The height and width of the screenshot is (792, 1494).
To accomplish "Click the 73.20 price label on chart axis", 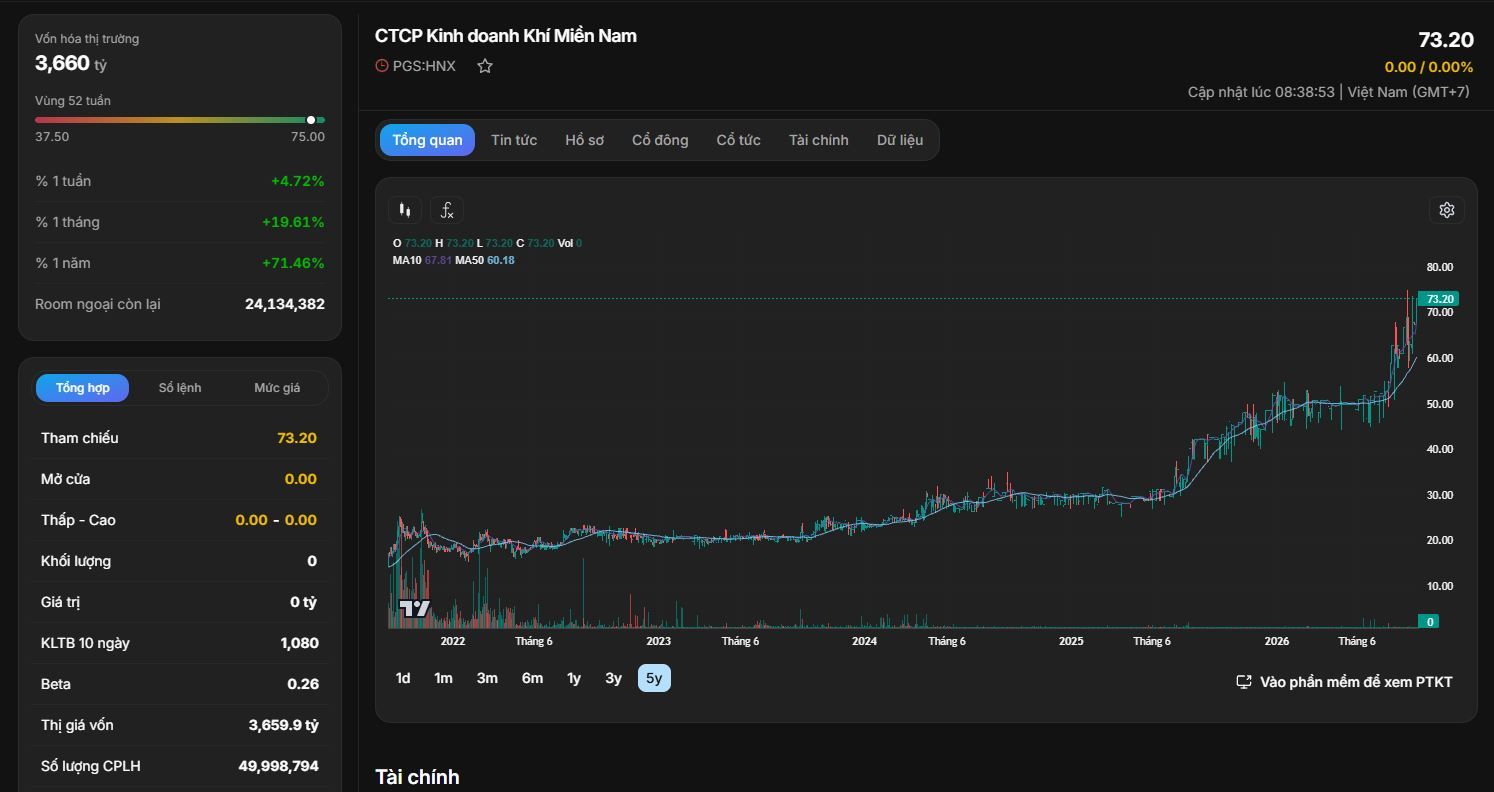I will coord(1439,299).
